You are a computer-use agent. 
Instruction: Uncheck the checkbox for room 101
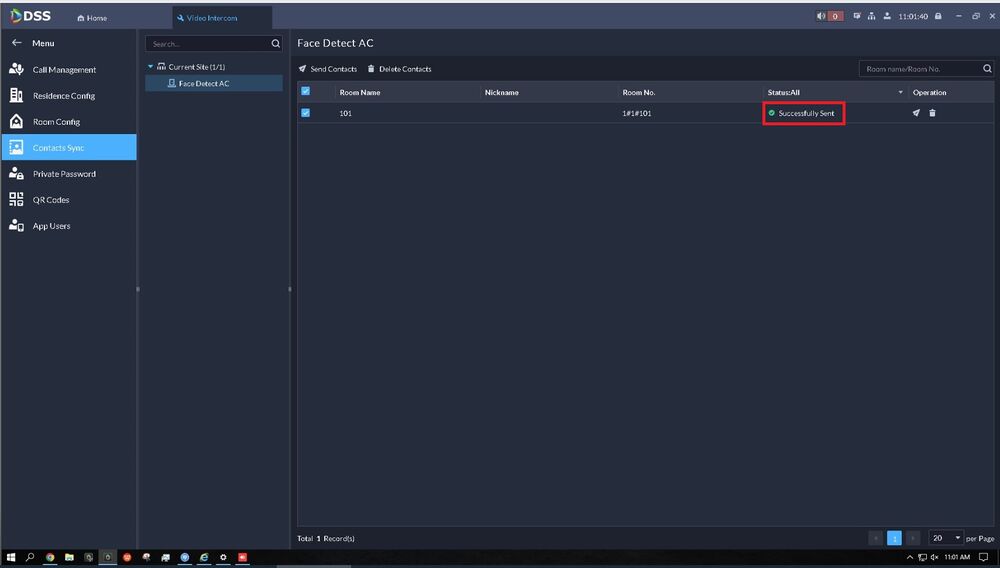(306, 113)
